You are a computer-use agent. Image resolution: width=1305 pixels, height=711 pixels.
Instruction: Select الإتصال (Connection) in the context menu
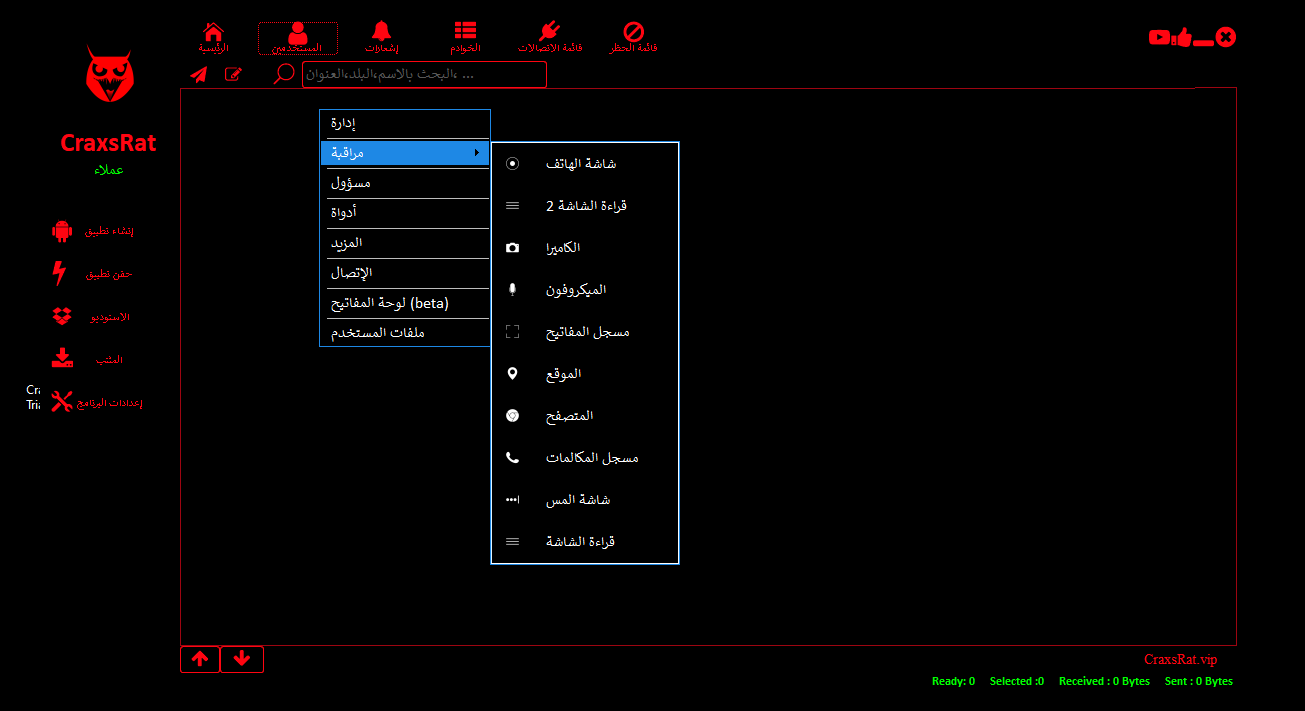coord(405,273)
